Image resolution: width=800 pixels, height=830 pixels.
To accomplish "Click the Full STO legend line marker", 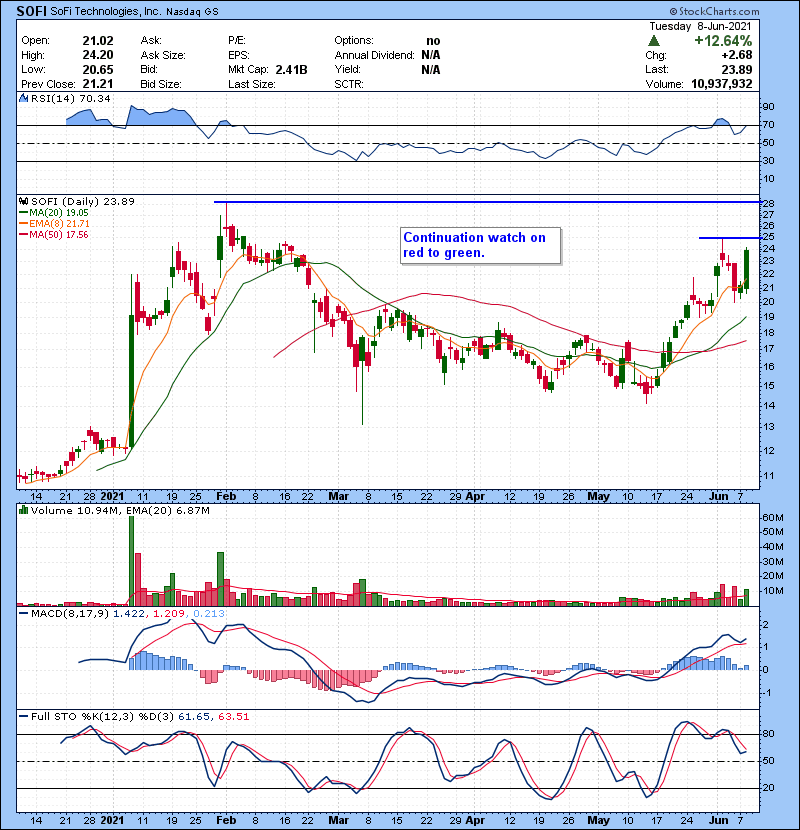I will pos(23,716).
